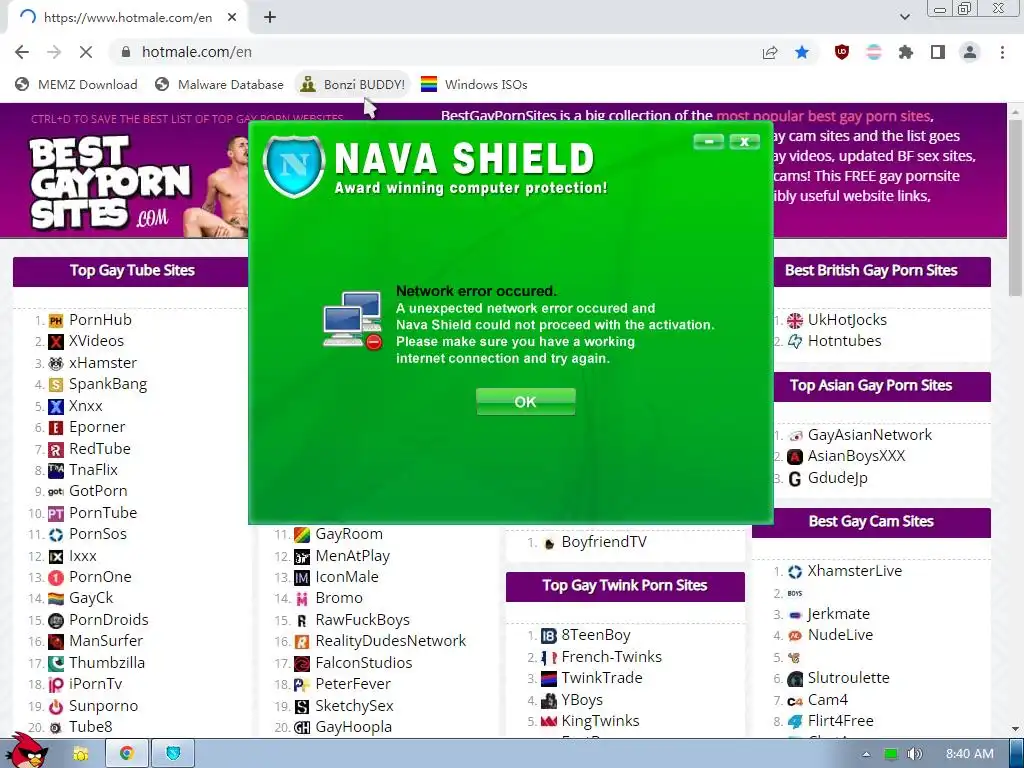Open the BoyfriendTV link
This screenshot has width=1024, height=768.
tap(604, 542)
